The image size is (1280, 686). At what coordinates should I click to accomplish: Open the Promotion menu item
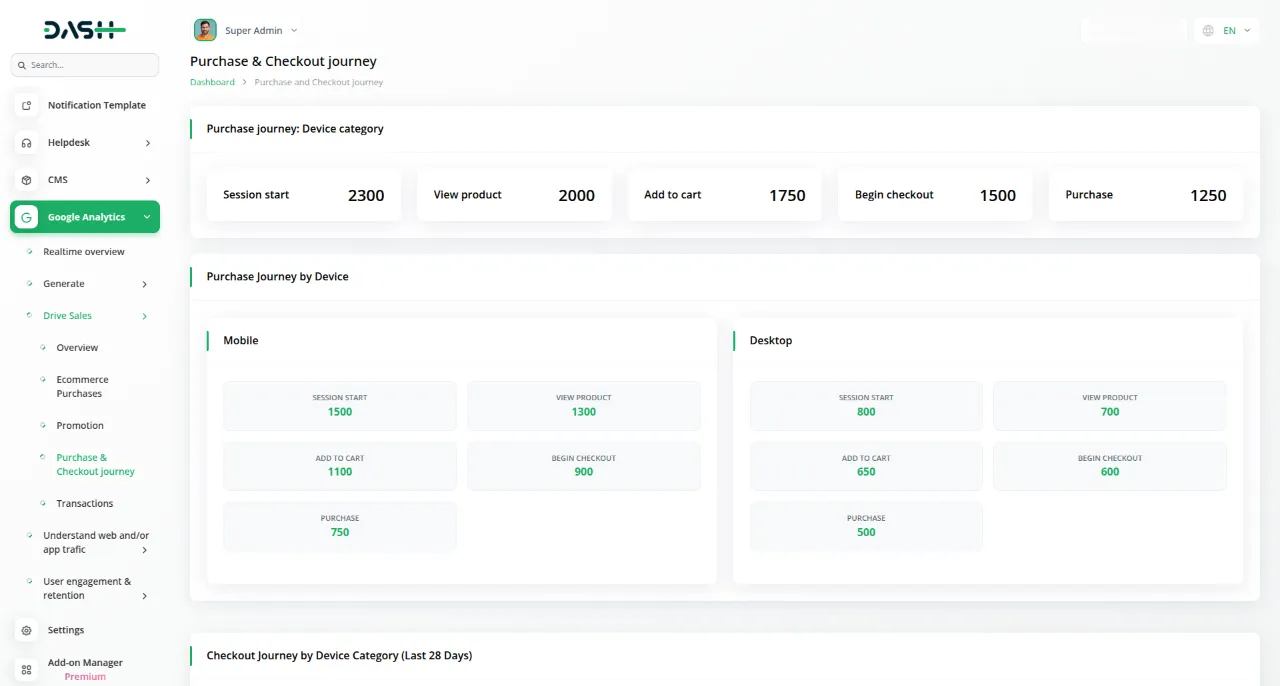tap(79, 425)
